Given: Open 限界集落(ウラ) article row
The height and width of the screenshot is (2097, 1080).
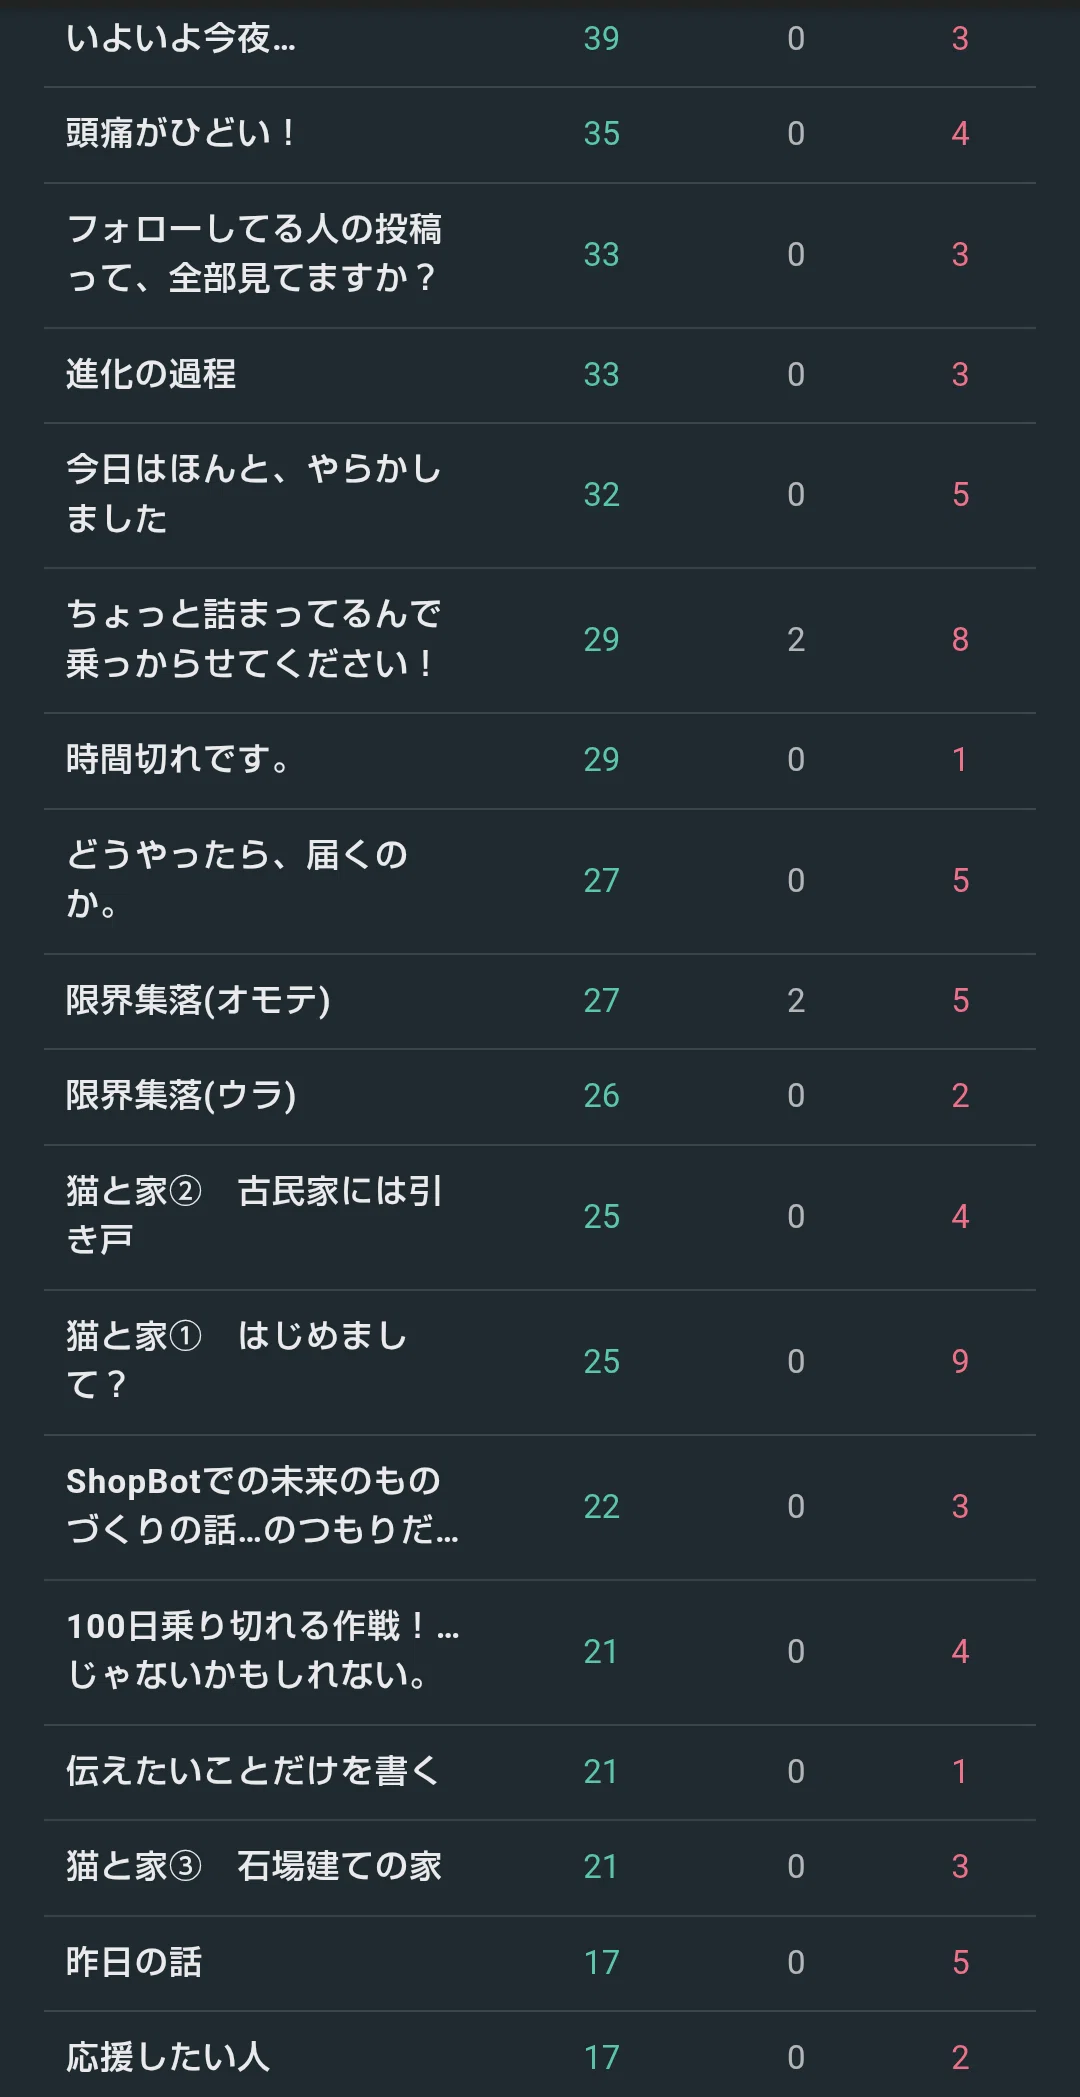Looking at the screenshot, I should 540,1096.
